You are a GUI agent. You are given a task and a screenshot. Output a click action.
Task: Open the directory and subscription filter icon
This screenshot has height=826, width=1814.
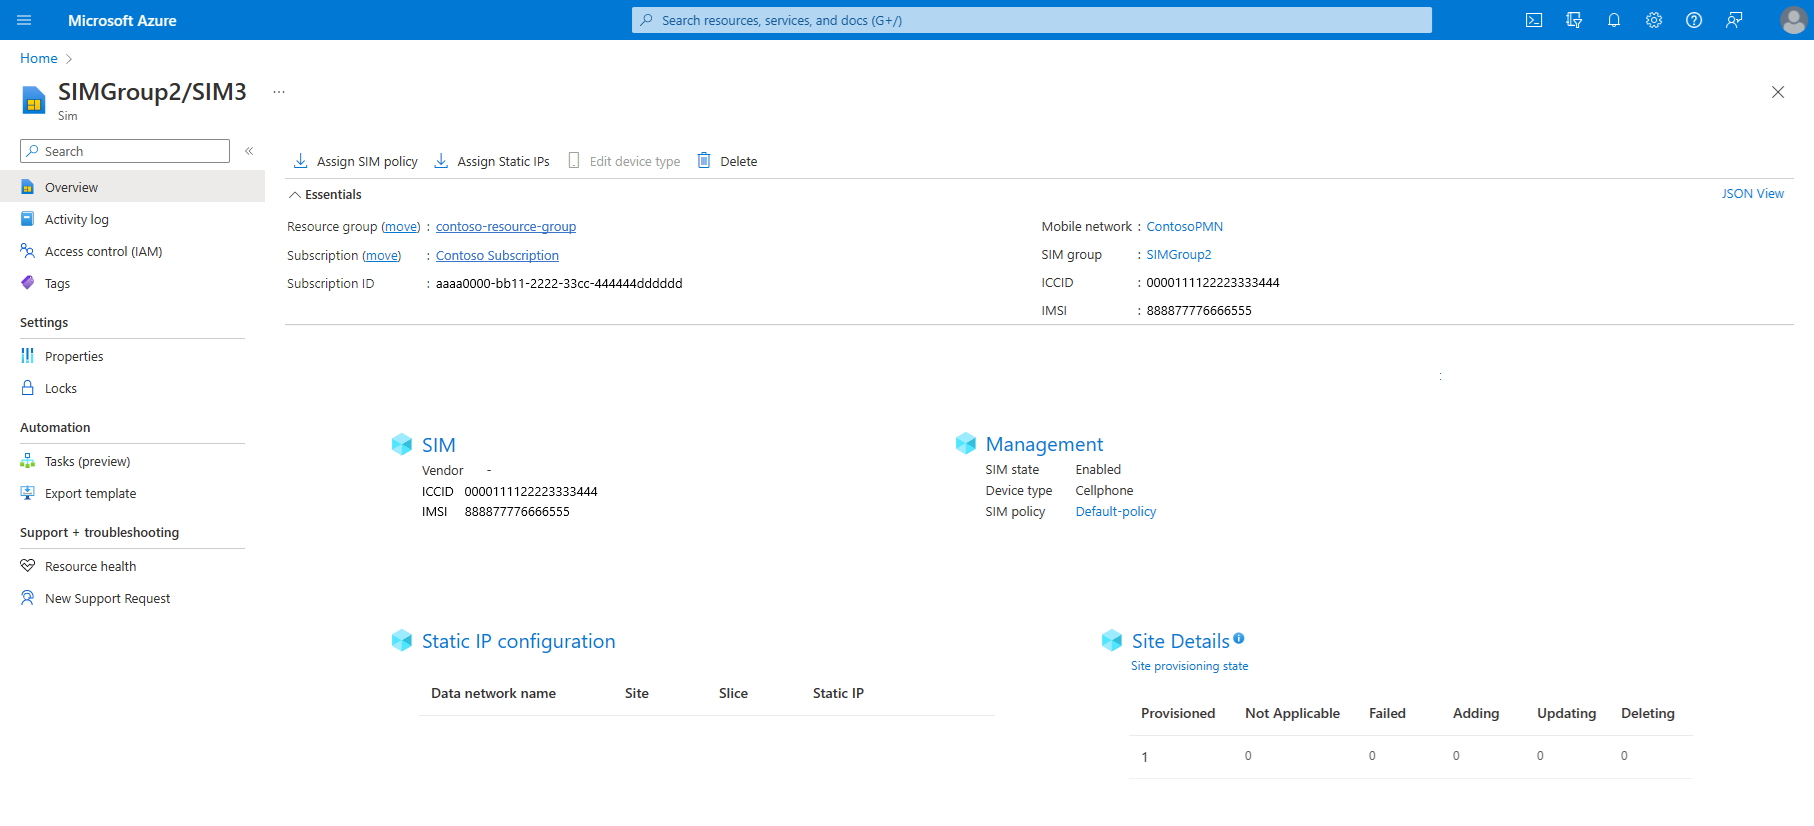(1573, 20)
